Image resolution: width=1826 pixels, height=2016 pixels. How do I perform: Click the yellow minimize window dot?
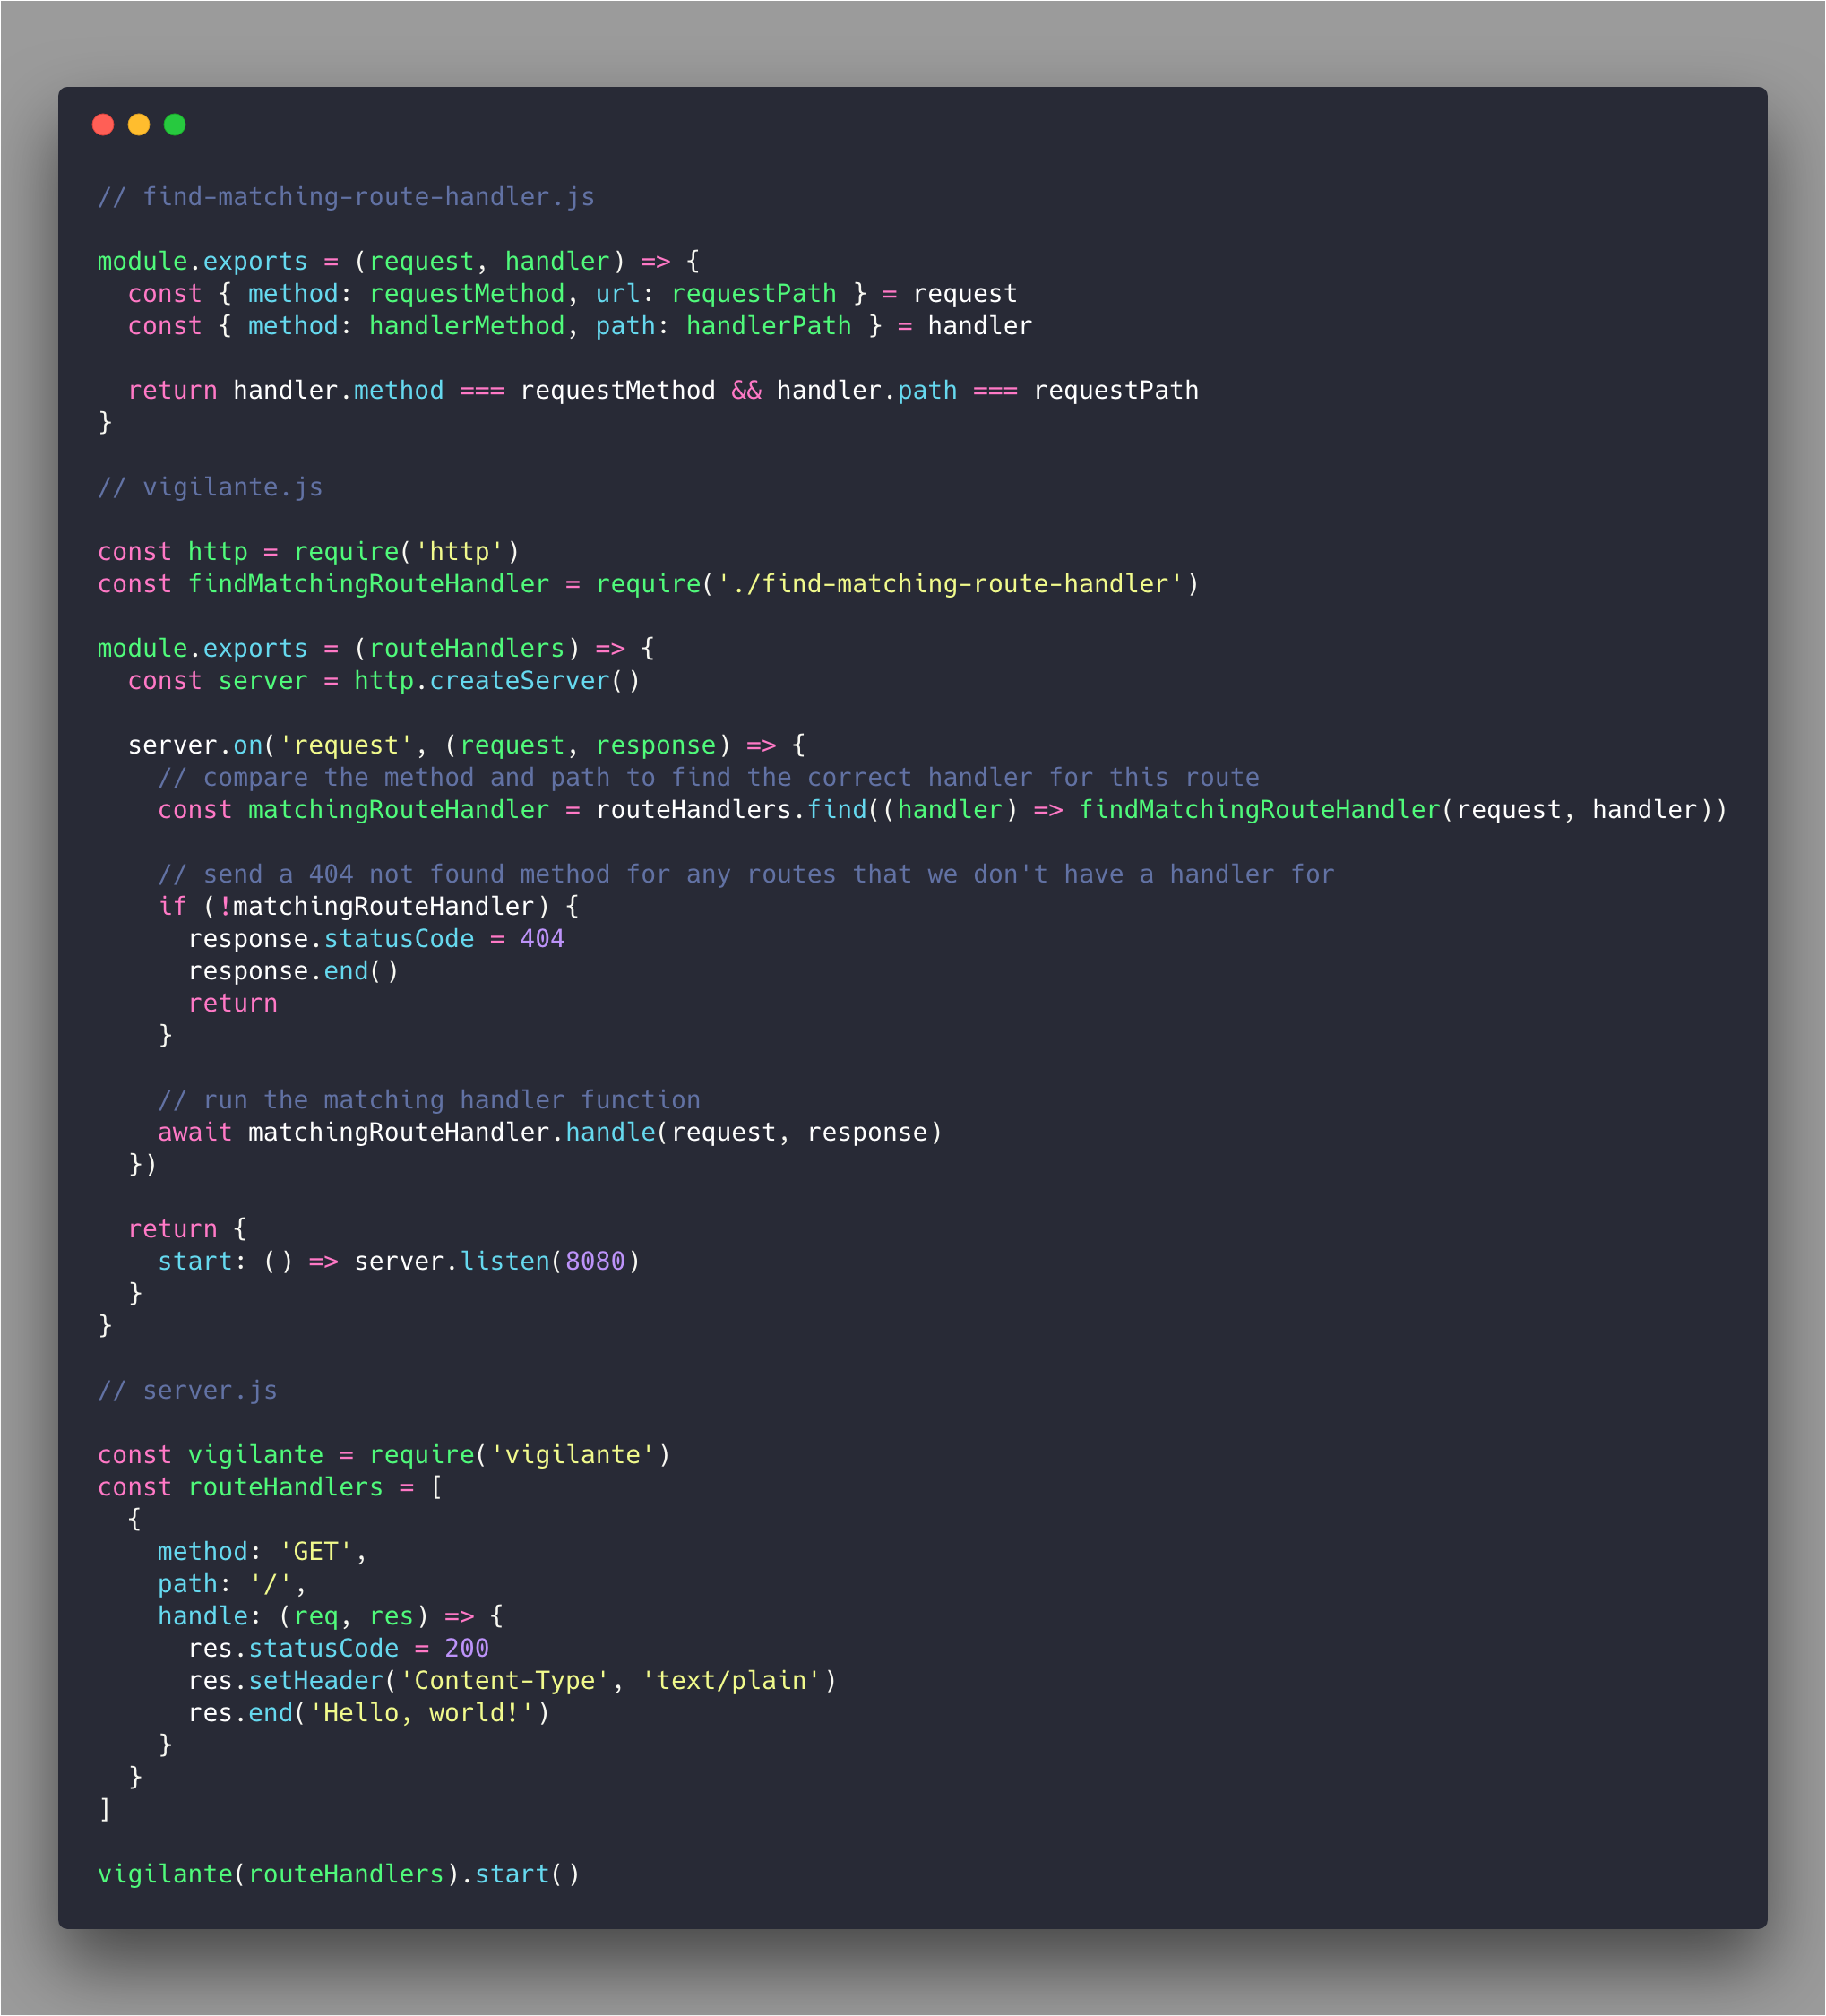(139, 124)
